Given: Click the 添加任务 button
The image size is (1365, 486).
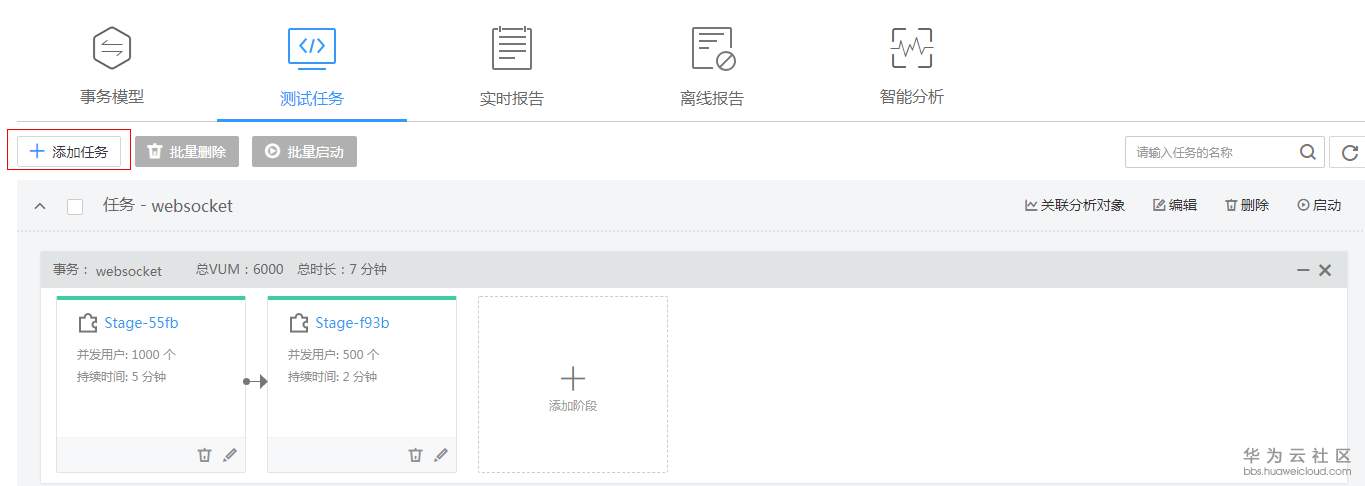Looking at the screenshot, I should [x=69, y=152].
